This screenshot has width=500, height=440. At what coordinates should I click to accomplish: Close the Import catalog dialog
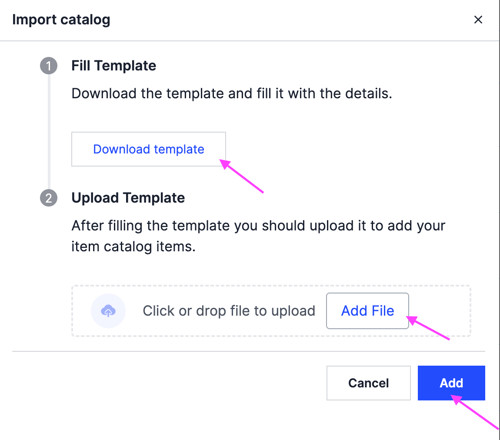coord(478,20)
